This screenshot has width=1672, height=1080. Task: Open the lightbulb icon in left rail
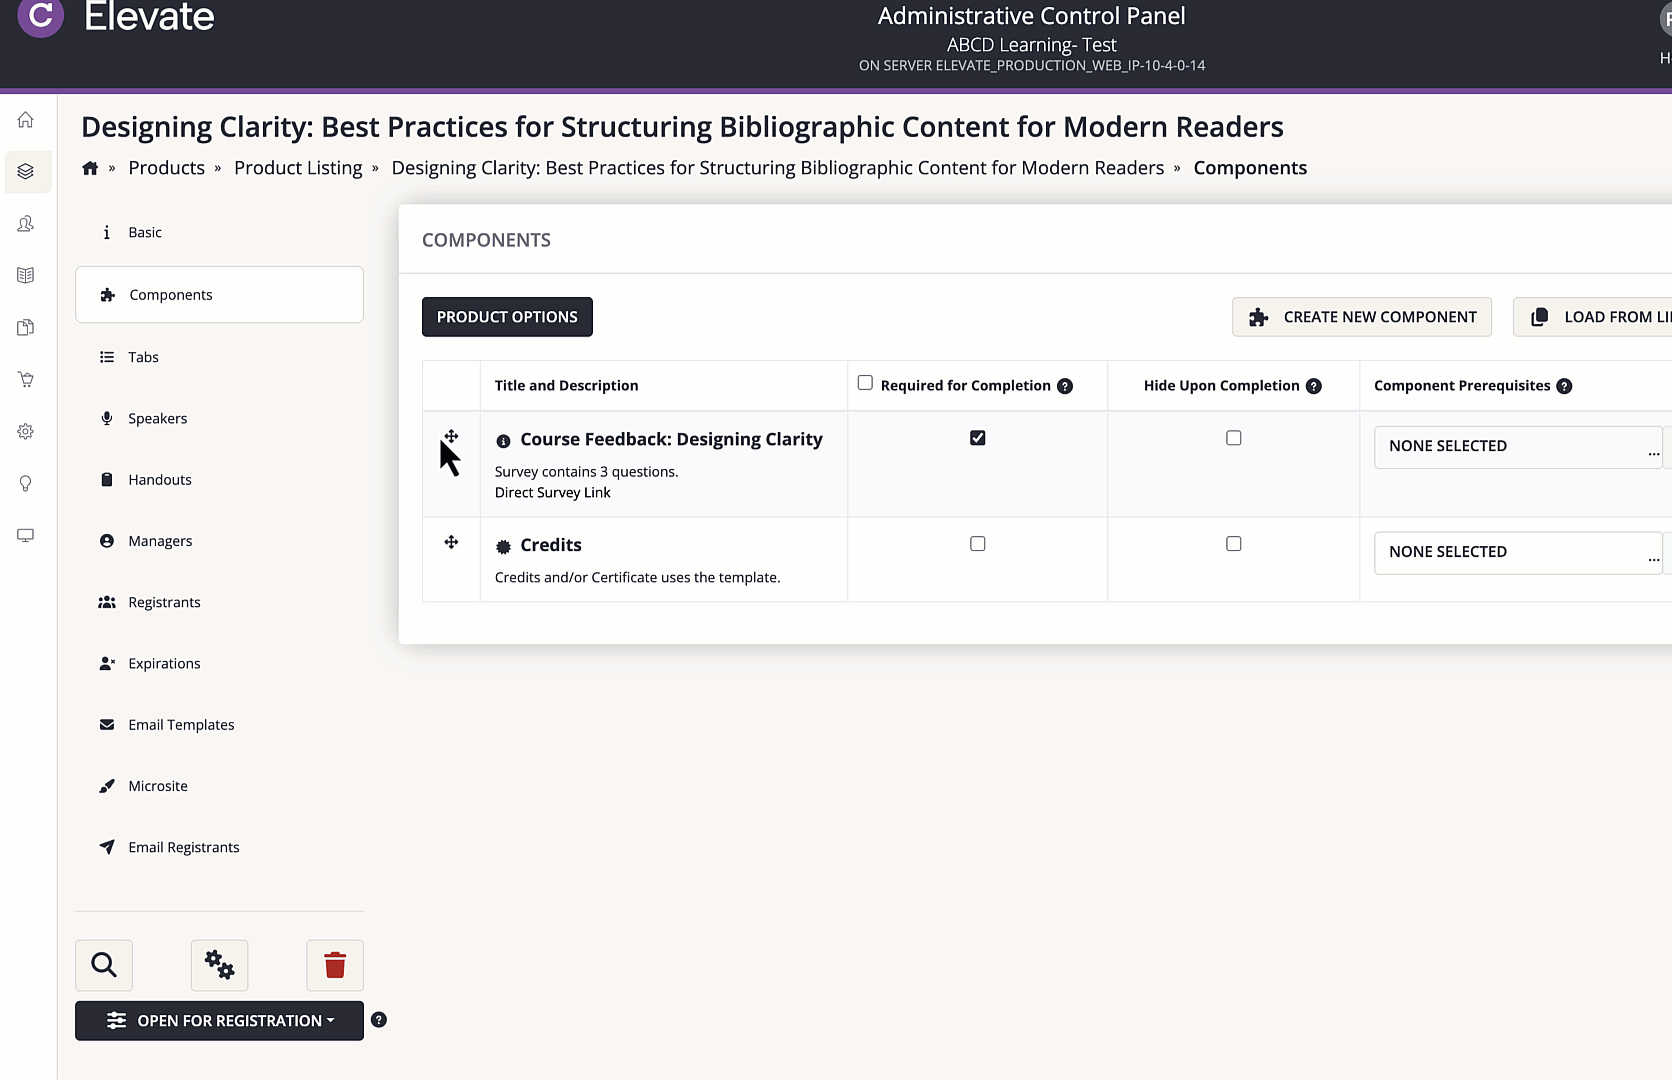point(26,483)
